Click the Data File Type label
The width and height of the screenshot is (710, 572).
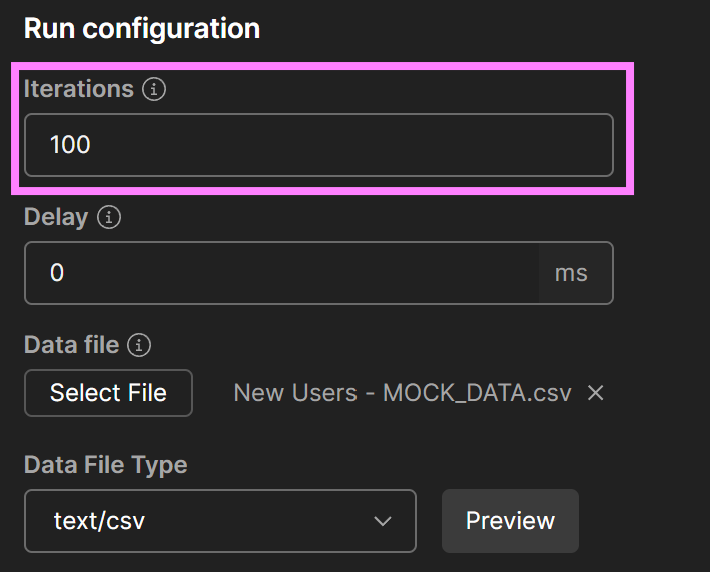point(106,465)
